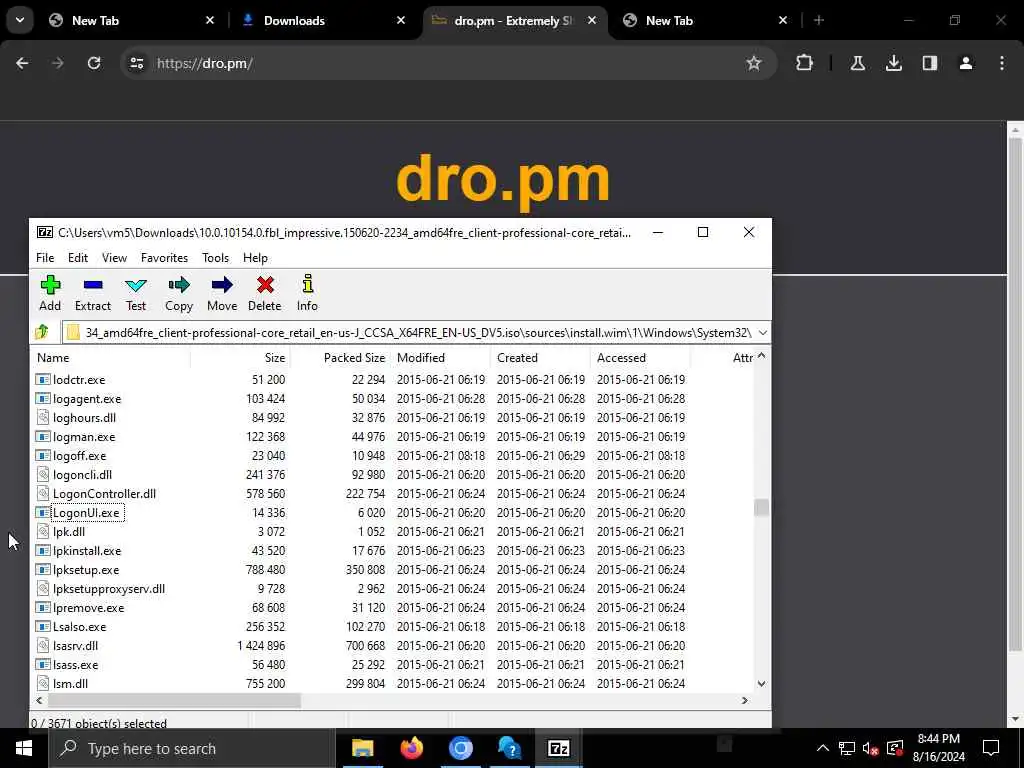Image resolution: width=1024 pixels, height=768 pixels.
Task: Show hidden system tray icons
Action: click(x=823, y=748)
